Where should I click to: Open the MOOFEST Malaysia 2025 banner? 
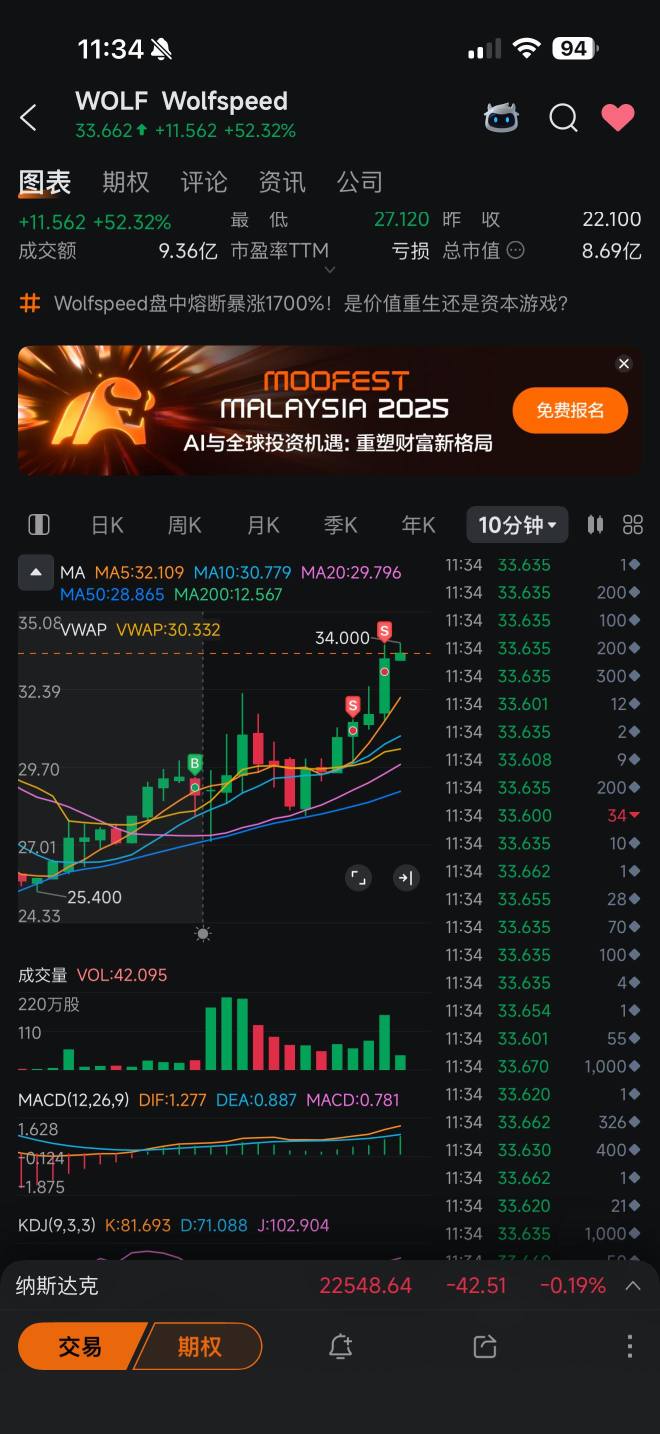(x=330, y=410)
